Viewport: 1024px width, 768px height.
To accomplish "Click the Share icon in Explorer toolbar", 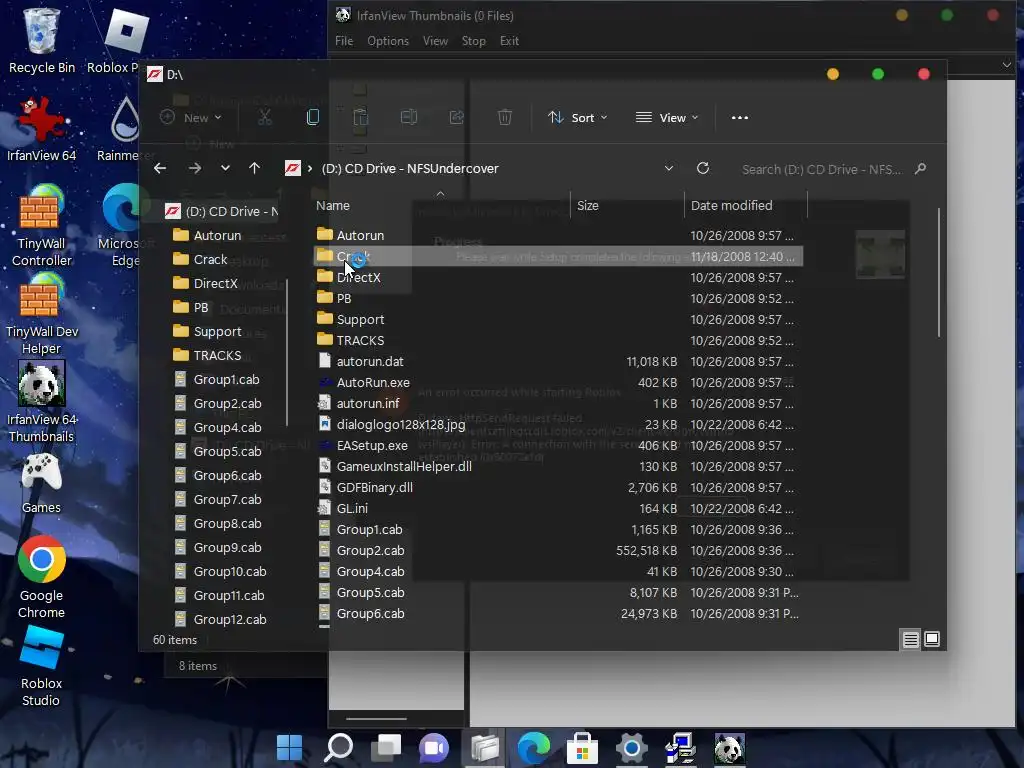I will click(x=456, y=118).
